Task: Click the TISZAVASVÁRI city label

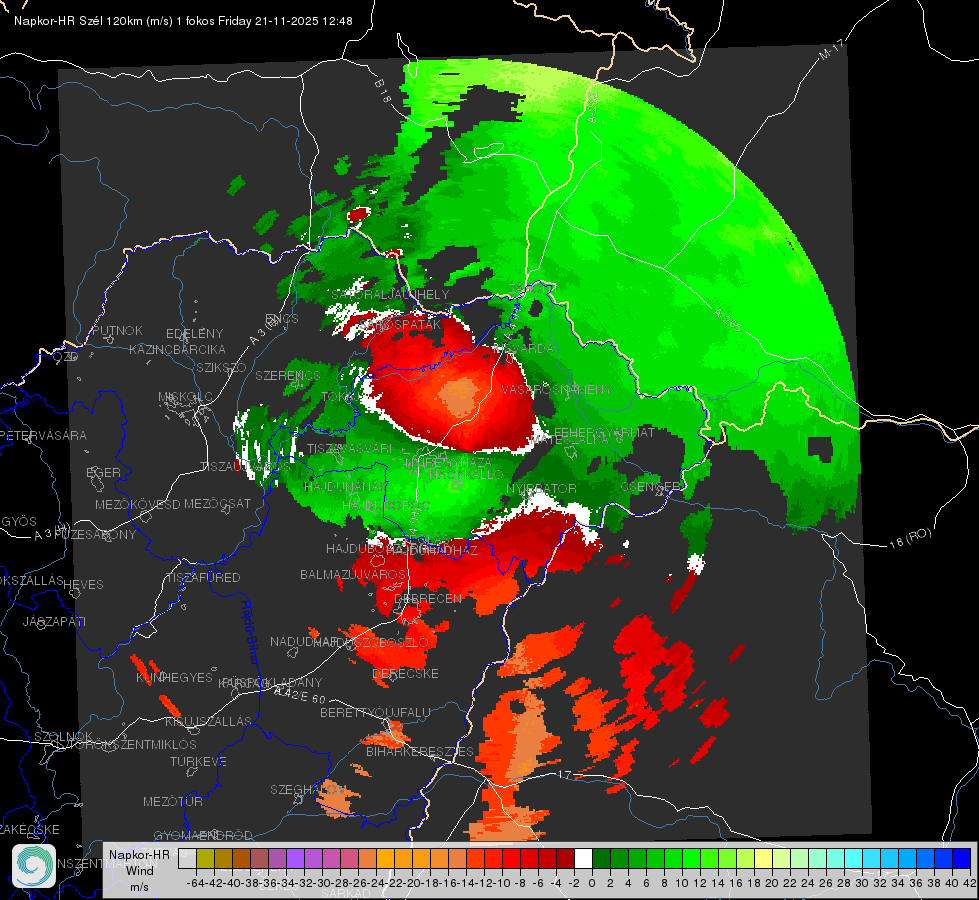Action: coord(350,448)
